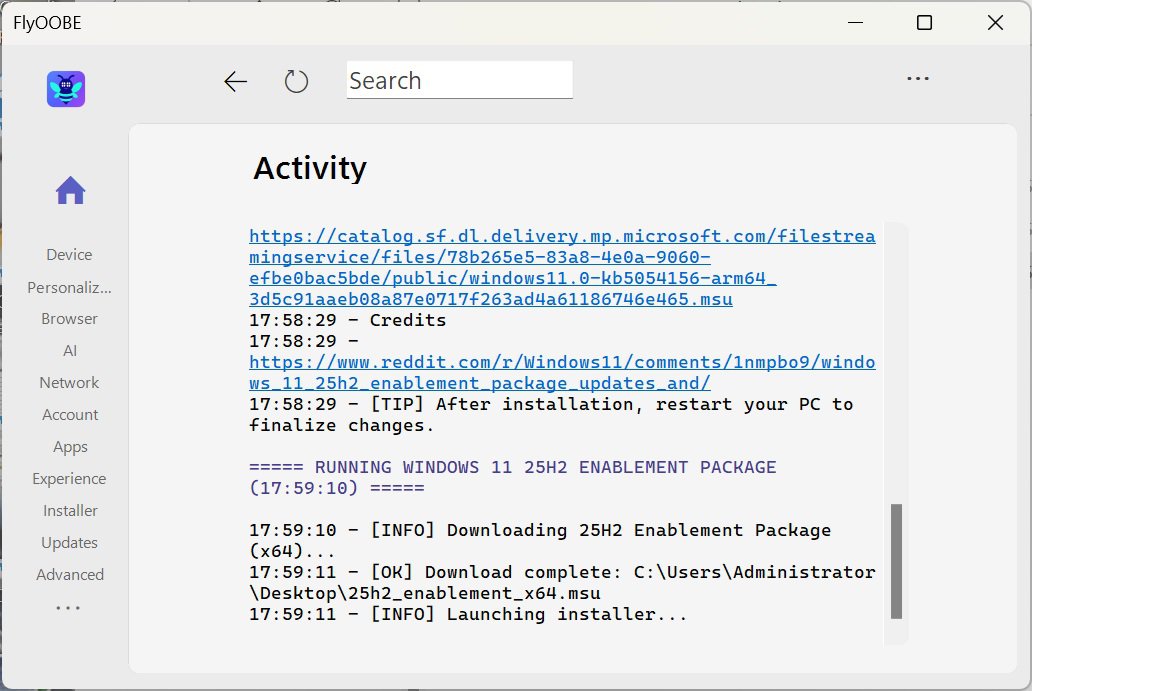This screenshot has height=691, width=1152.
Task: Click the back arrow button
Action: (235, 82)
